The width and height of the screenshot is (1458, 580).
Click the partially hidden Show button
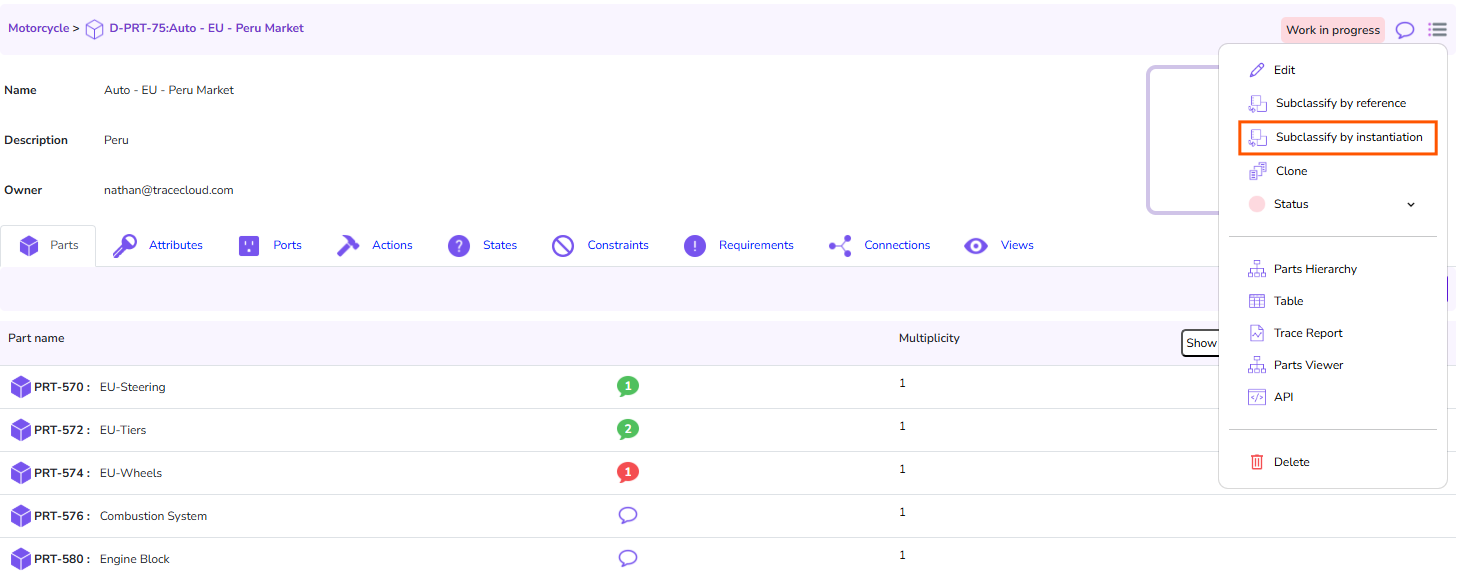1199,343
